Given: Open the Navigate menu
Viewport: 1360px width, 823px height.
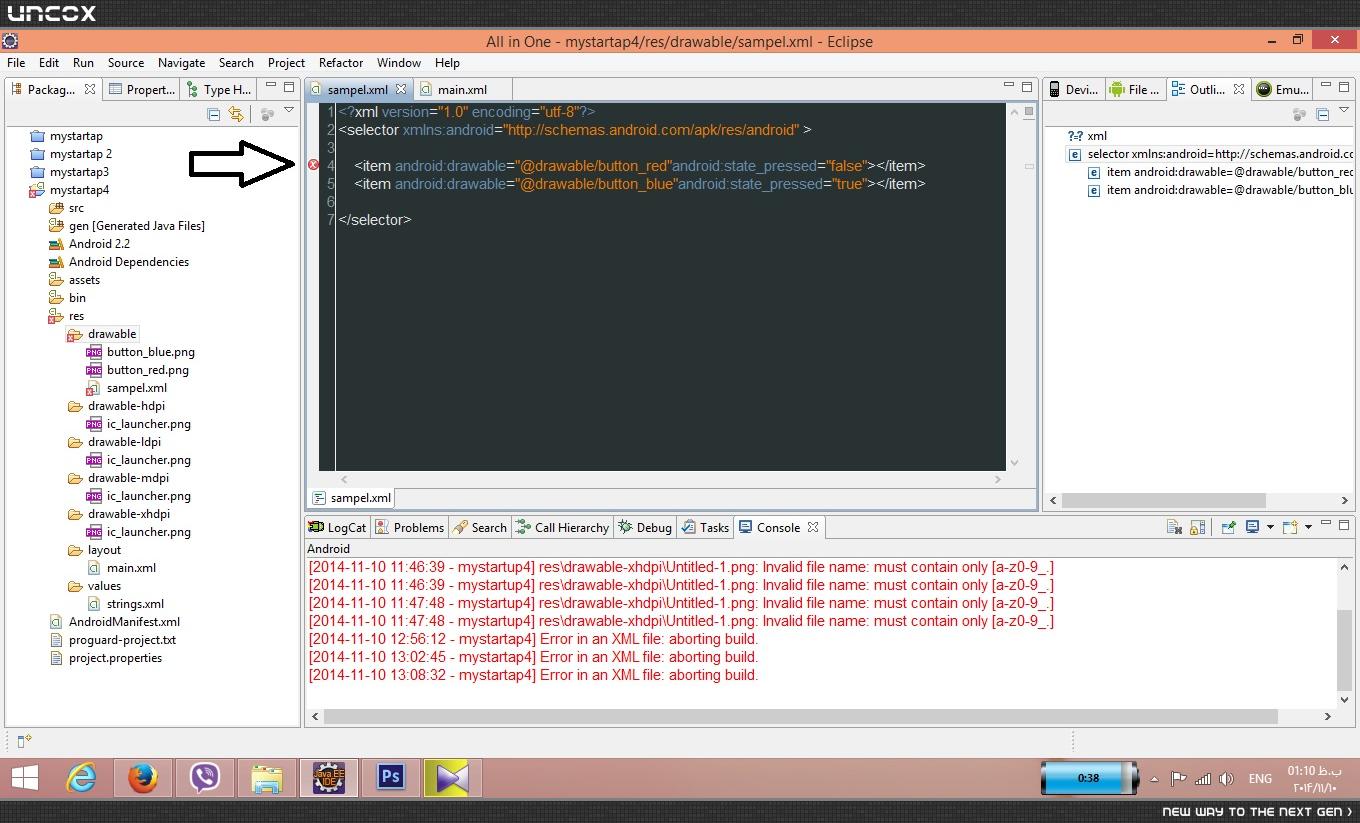Looking at the screenshot, I should pos(181,63).
